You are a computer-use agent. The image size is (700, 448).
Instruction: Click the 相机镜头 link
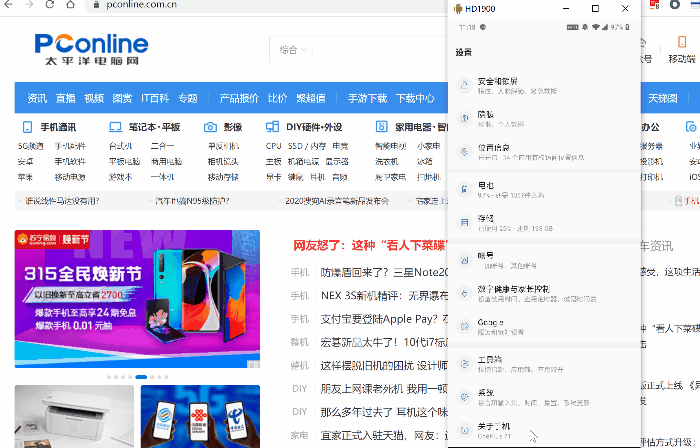point(223,162)
